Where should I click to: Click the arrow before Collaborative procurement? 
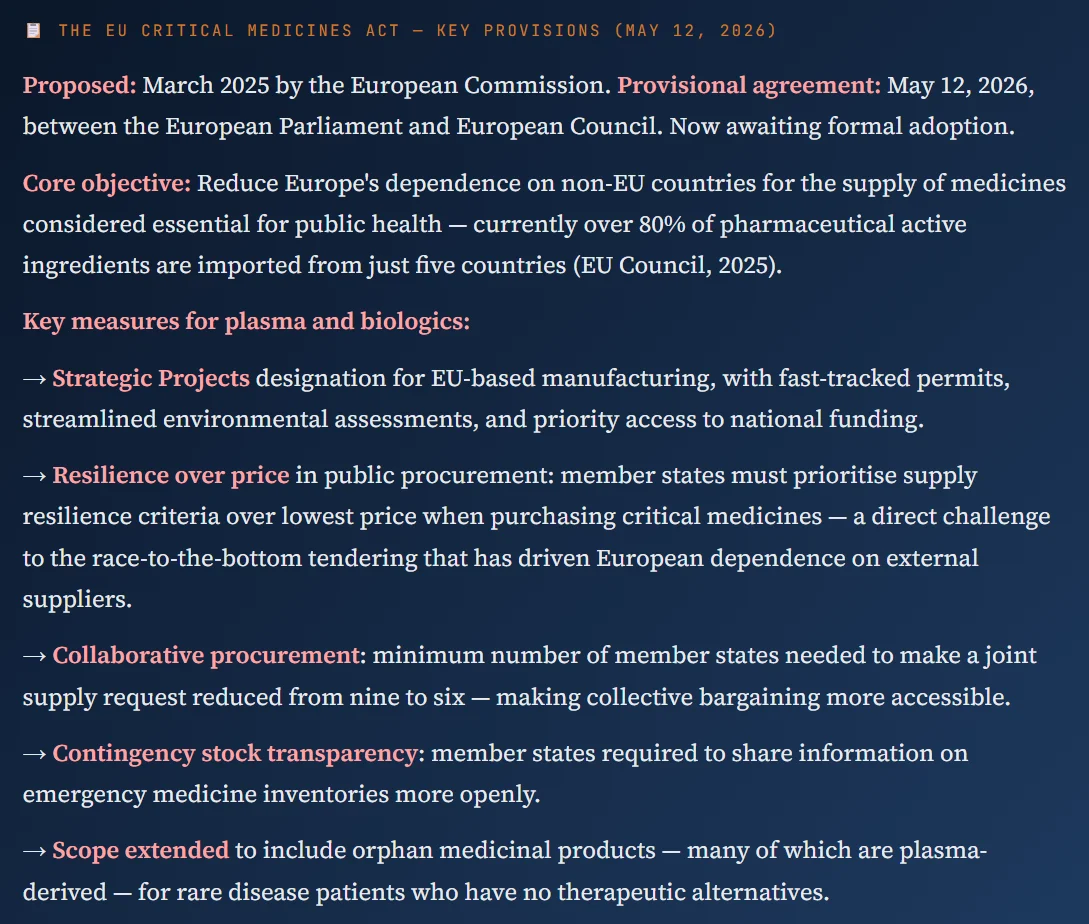click(x=35, y=657)
